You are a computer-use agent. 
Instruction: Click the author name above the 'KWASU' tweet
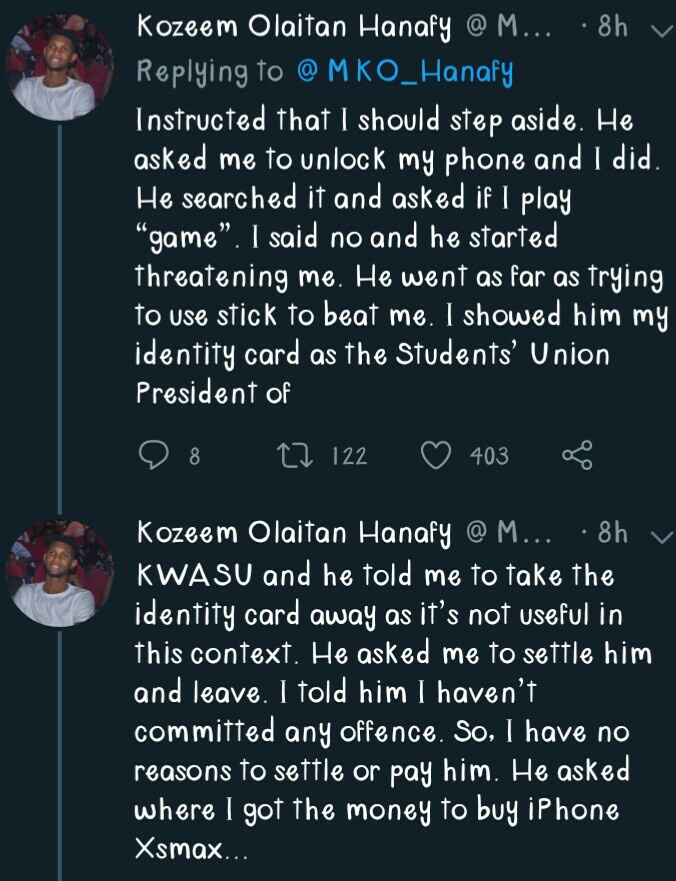(x=297, y=535)
